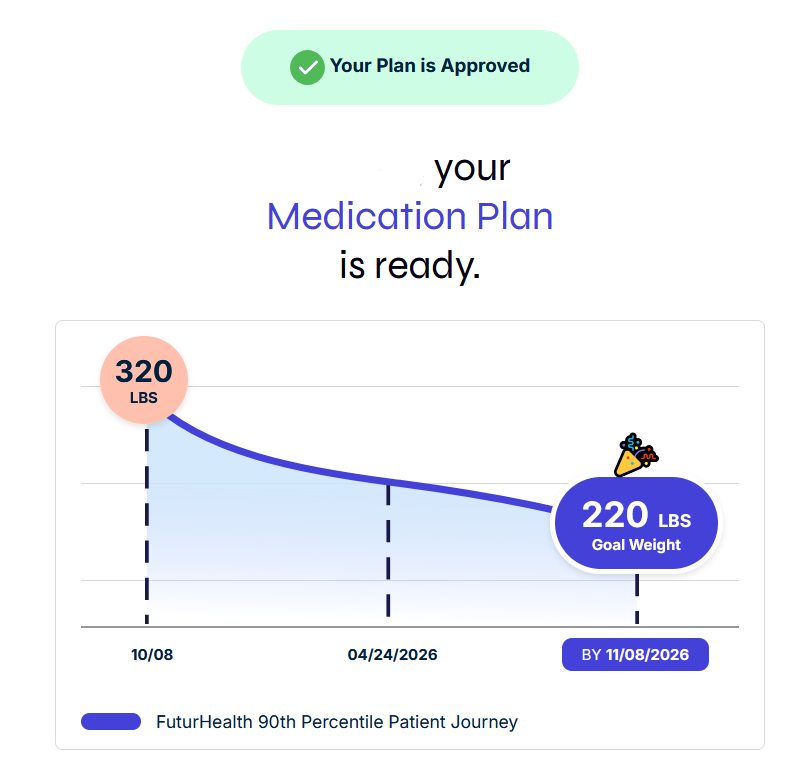
Task: Click the 10/08 start date label
Action: (x=152, y=655)
